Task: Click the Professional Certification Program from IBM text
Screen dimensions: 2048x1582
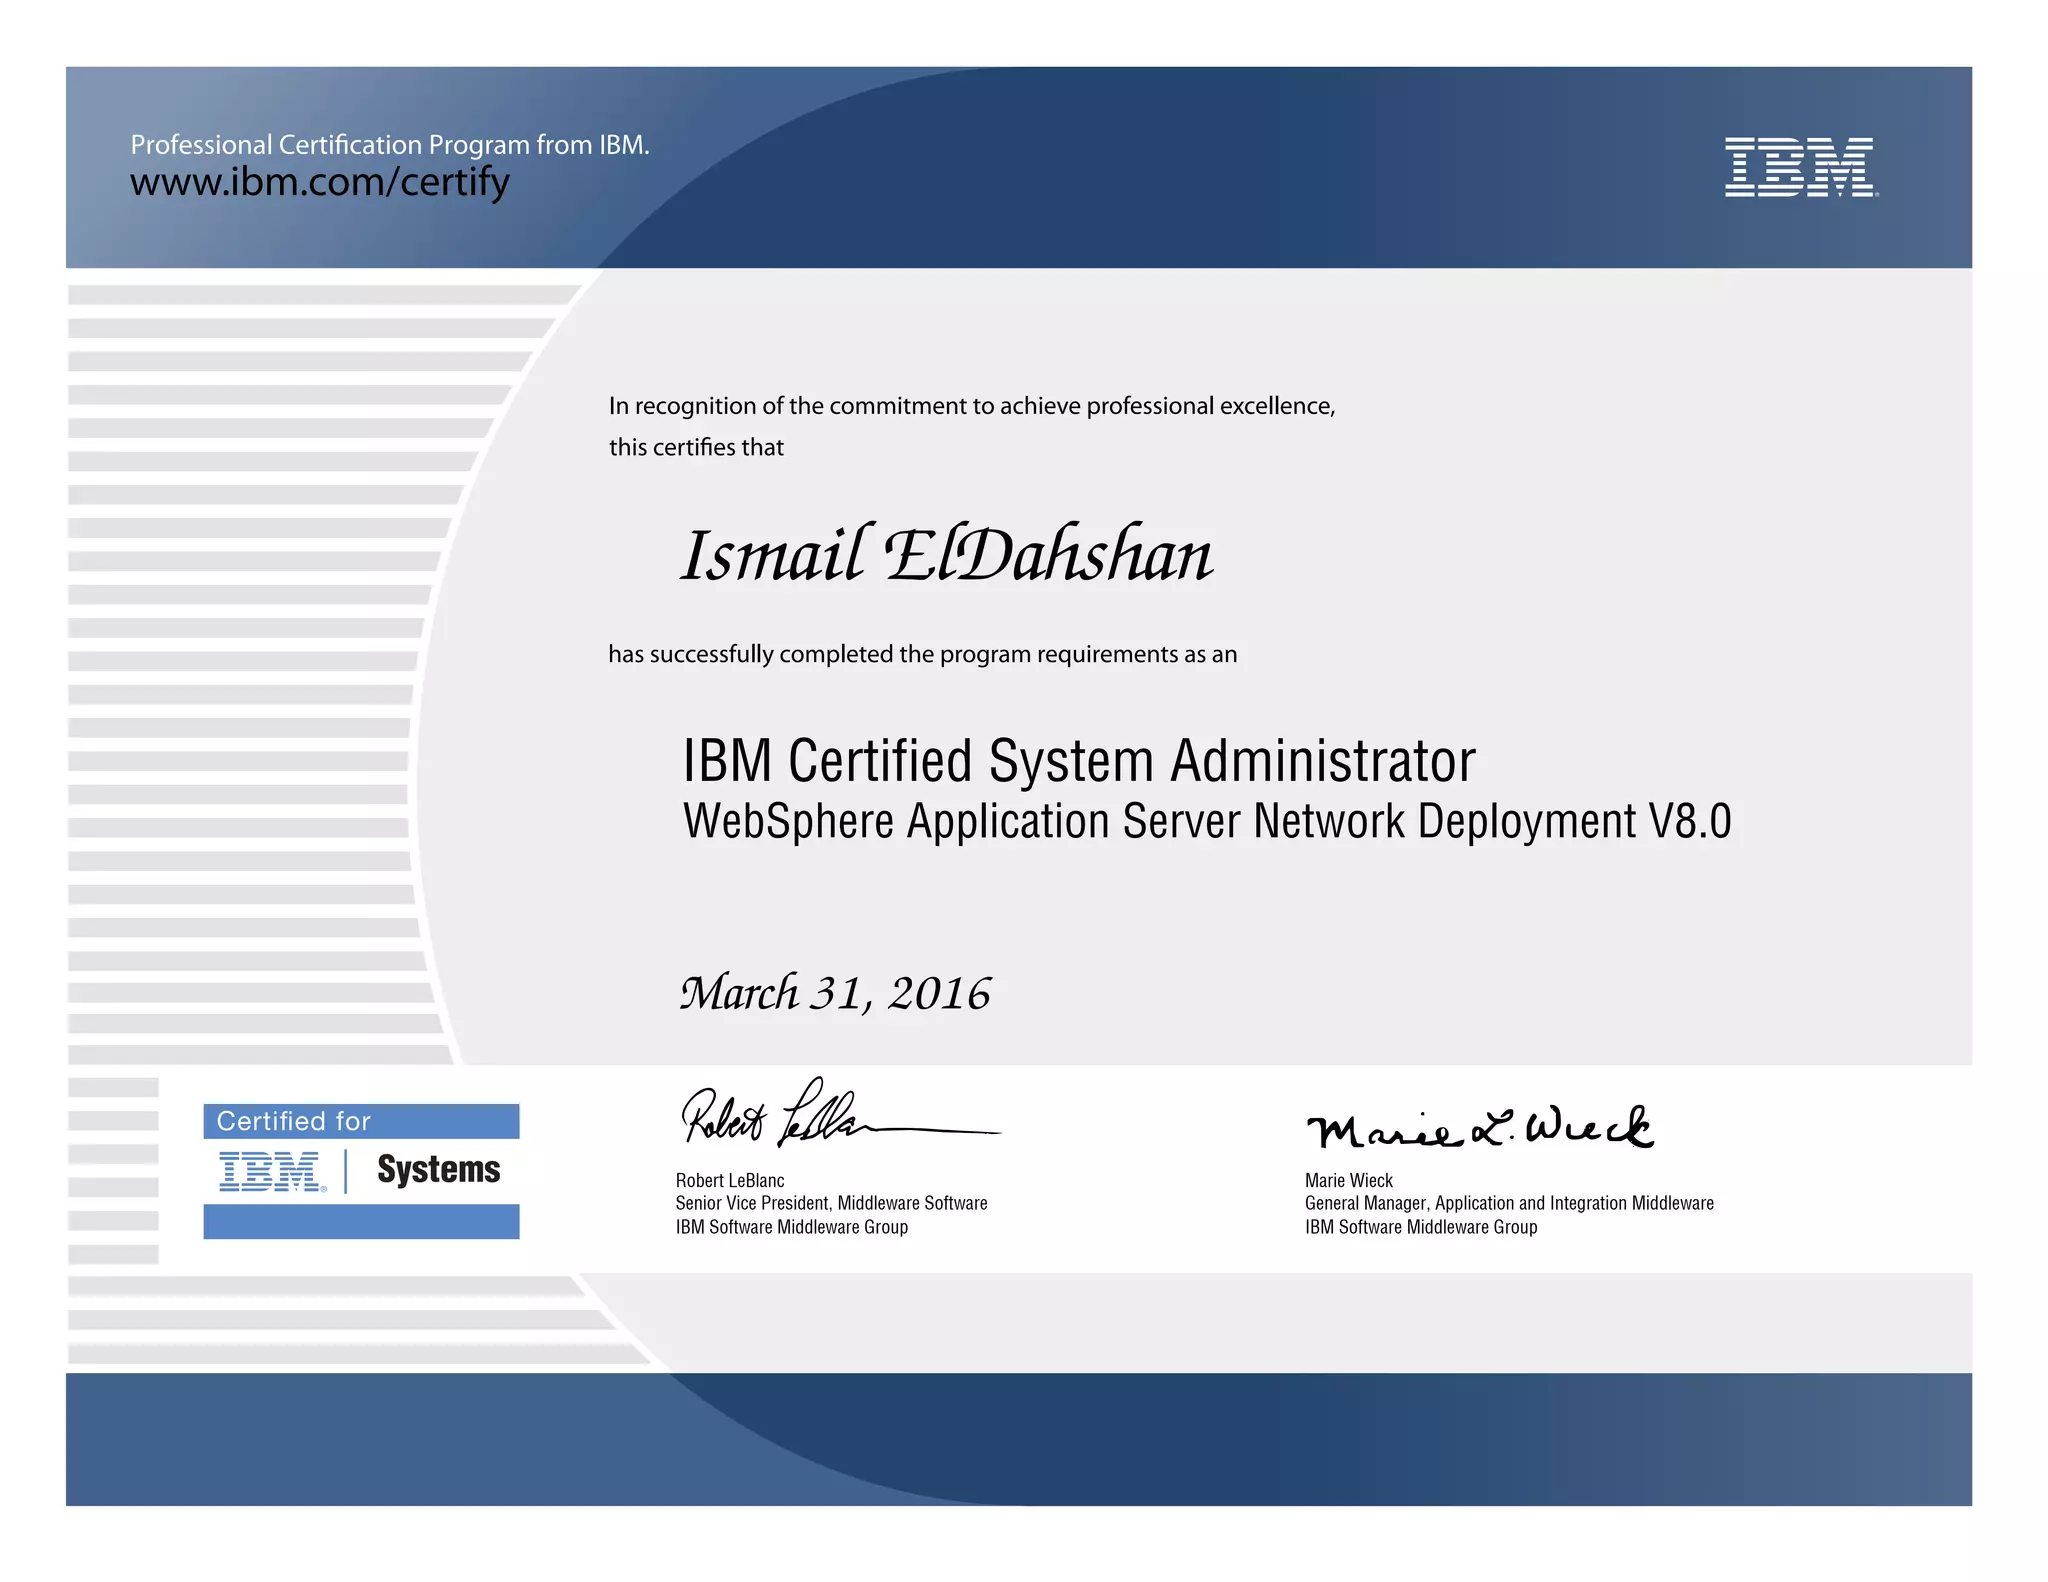Action: [x=390, y=145]
